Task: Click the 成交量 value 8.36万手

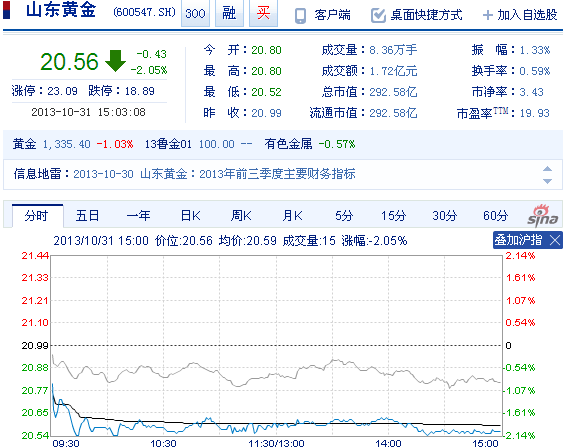Action: point(393,50)
